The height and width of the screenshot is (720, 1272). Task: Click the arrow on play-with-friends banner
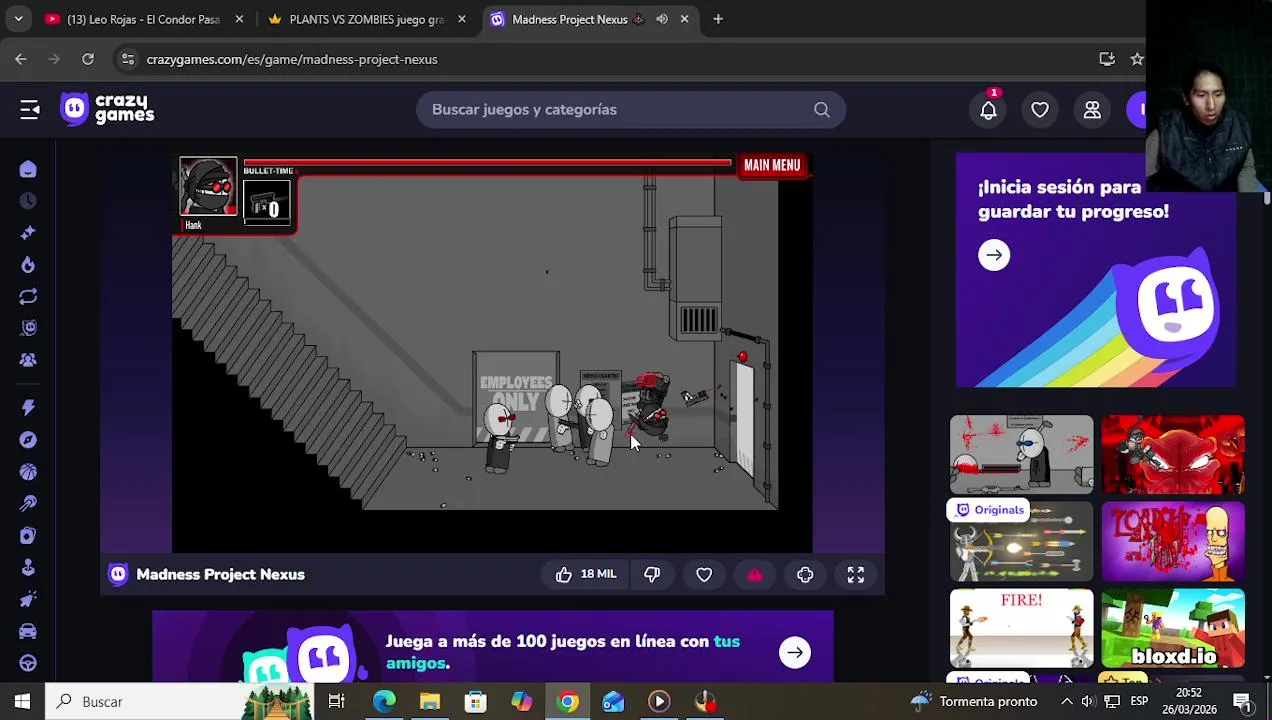(x=795, y=652)
